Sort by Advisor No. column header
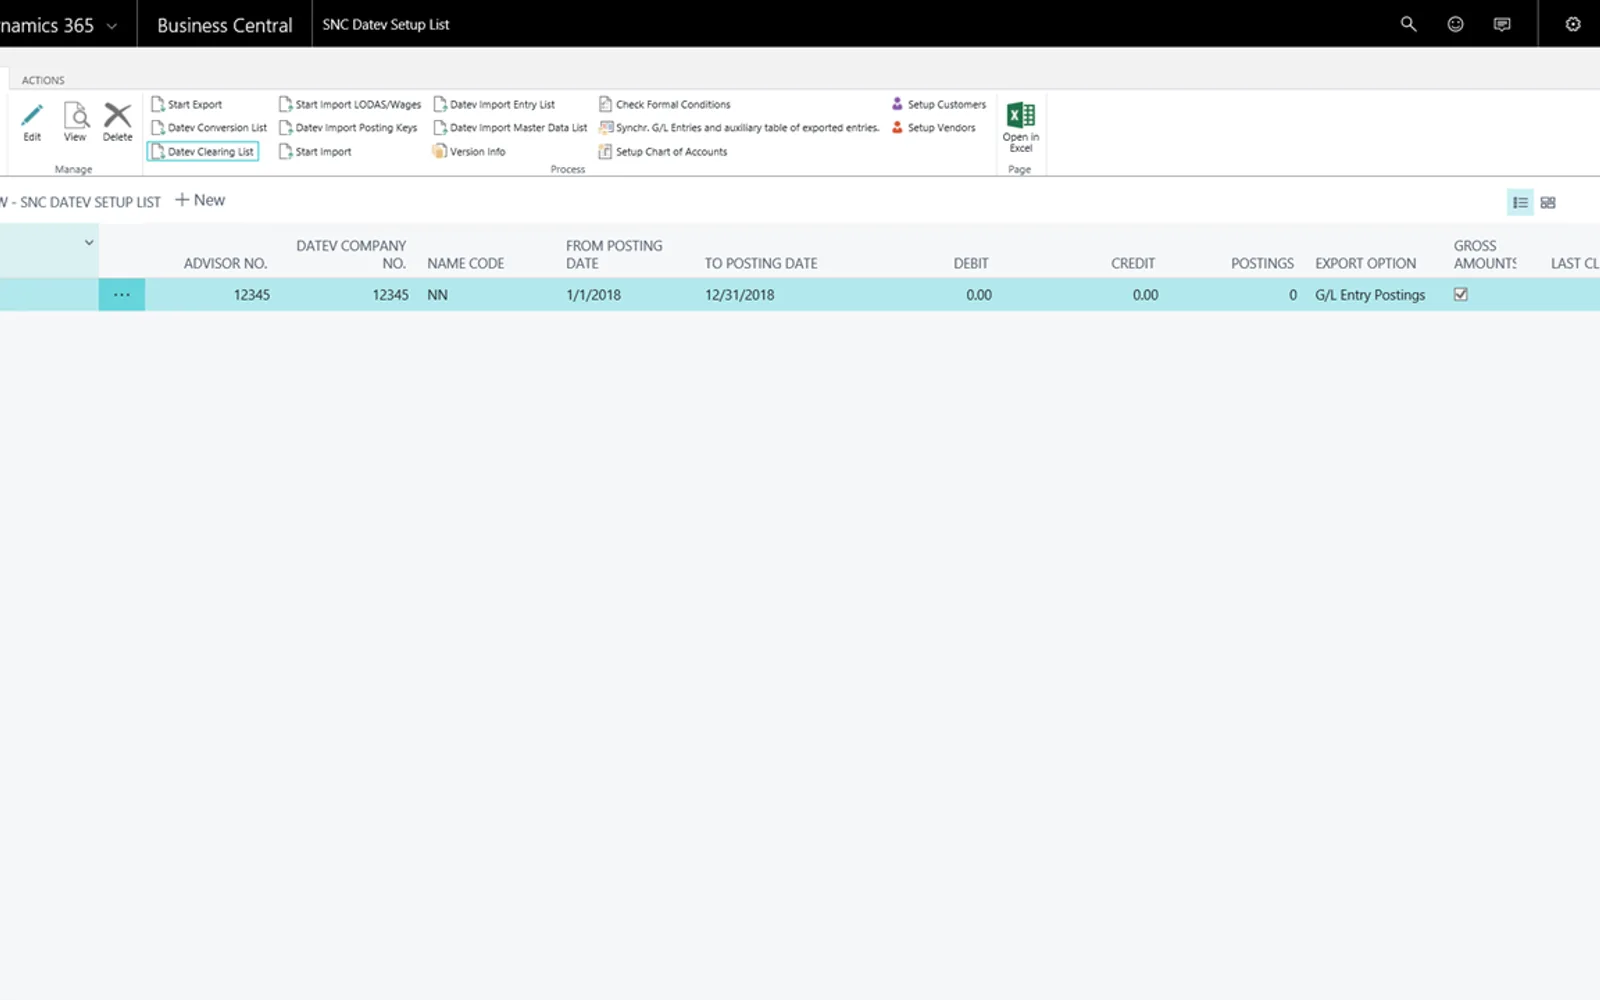The width and height of the screenshot is (1600, 1000). pyautogui.click(x=225, y=263)
